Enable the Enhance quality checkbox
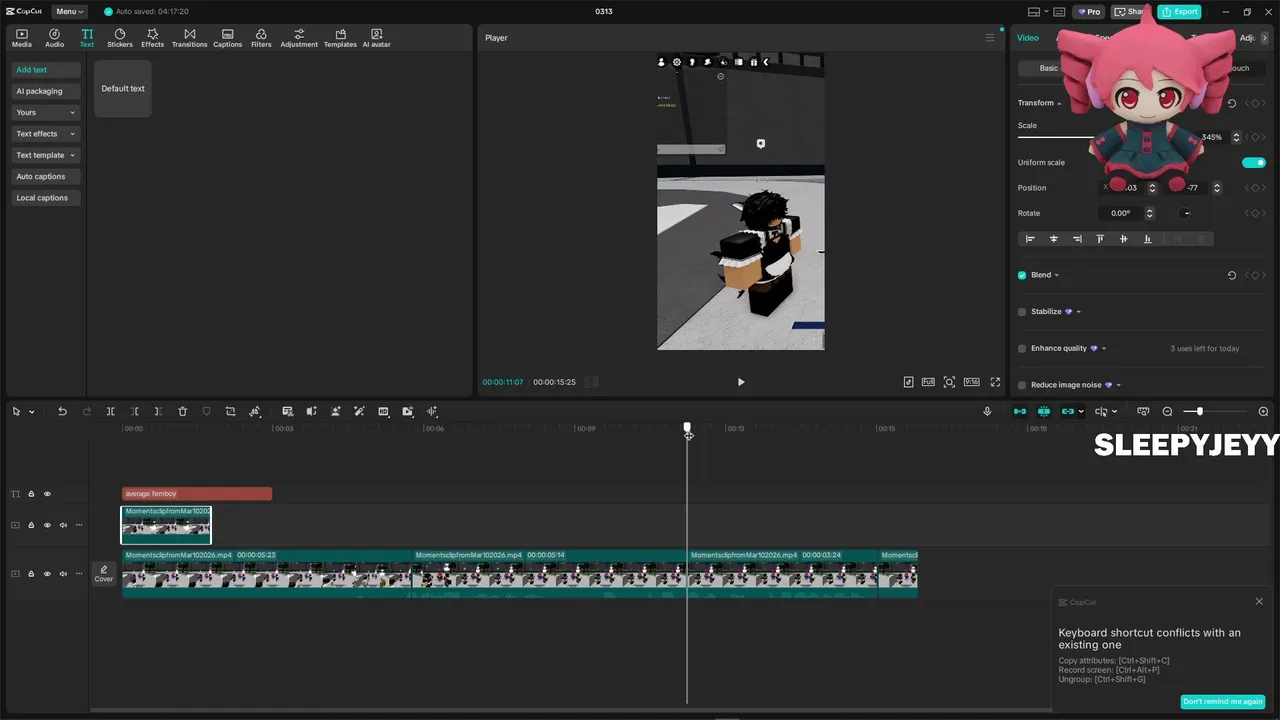Viewport: 1280px width, 720px height. pos(1022,349)
